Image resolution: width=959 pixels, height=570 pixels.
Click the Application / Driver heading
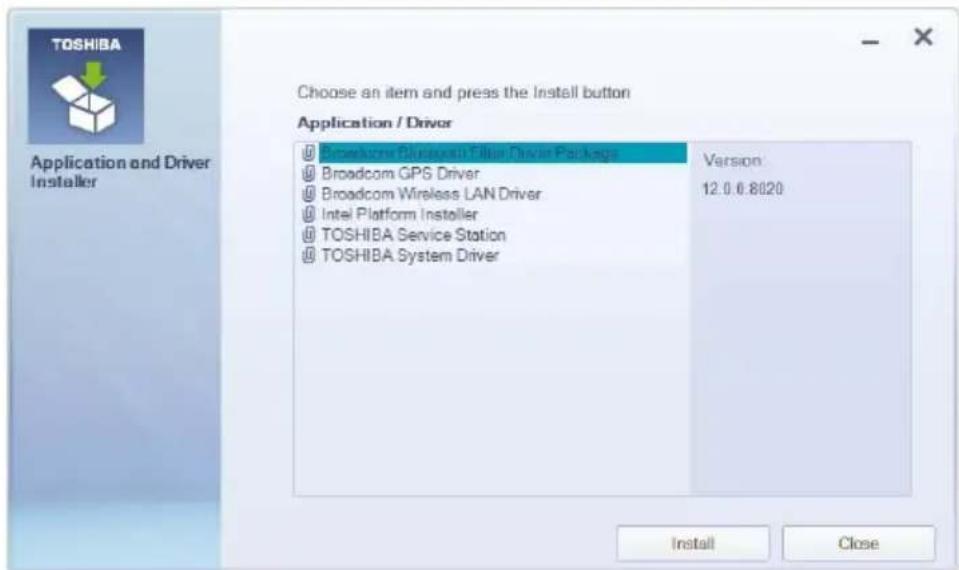(x=374, y=122)
